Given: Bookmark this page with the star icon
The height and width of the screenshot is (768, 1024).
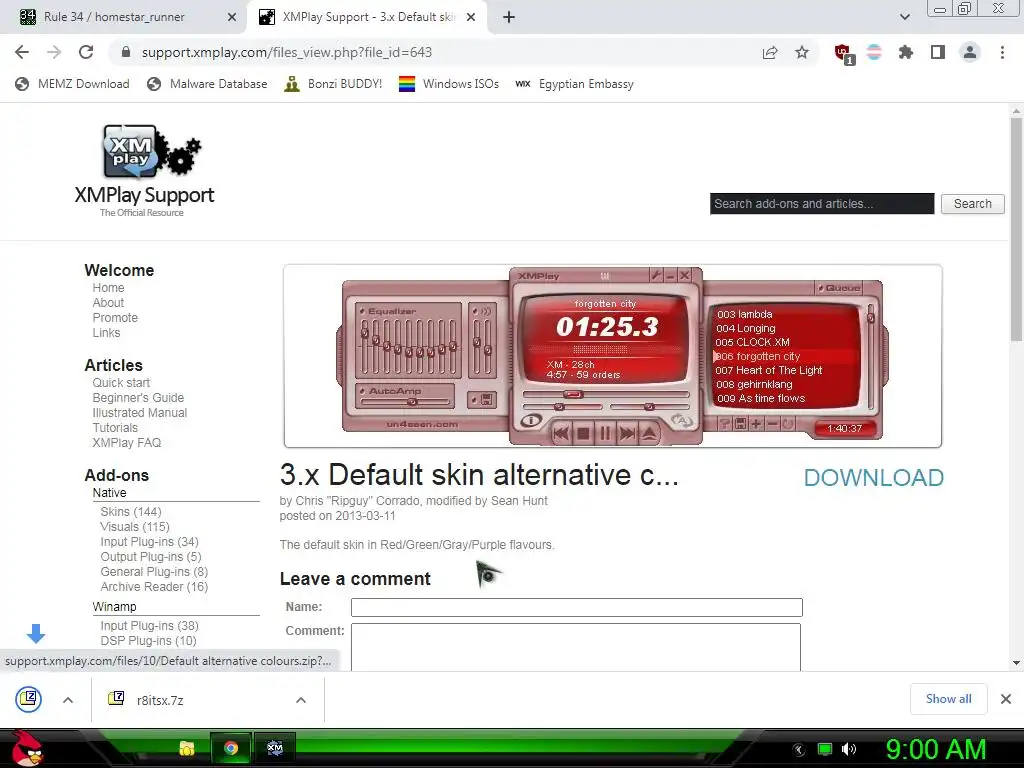Looking at the screenshot, I should tap(802, 52).
